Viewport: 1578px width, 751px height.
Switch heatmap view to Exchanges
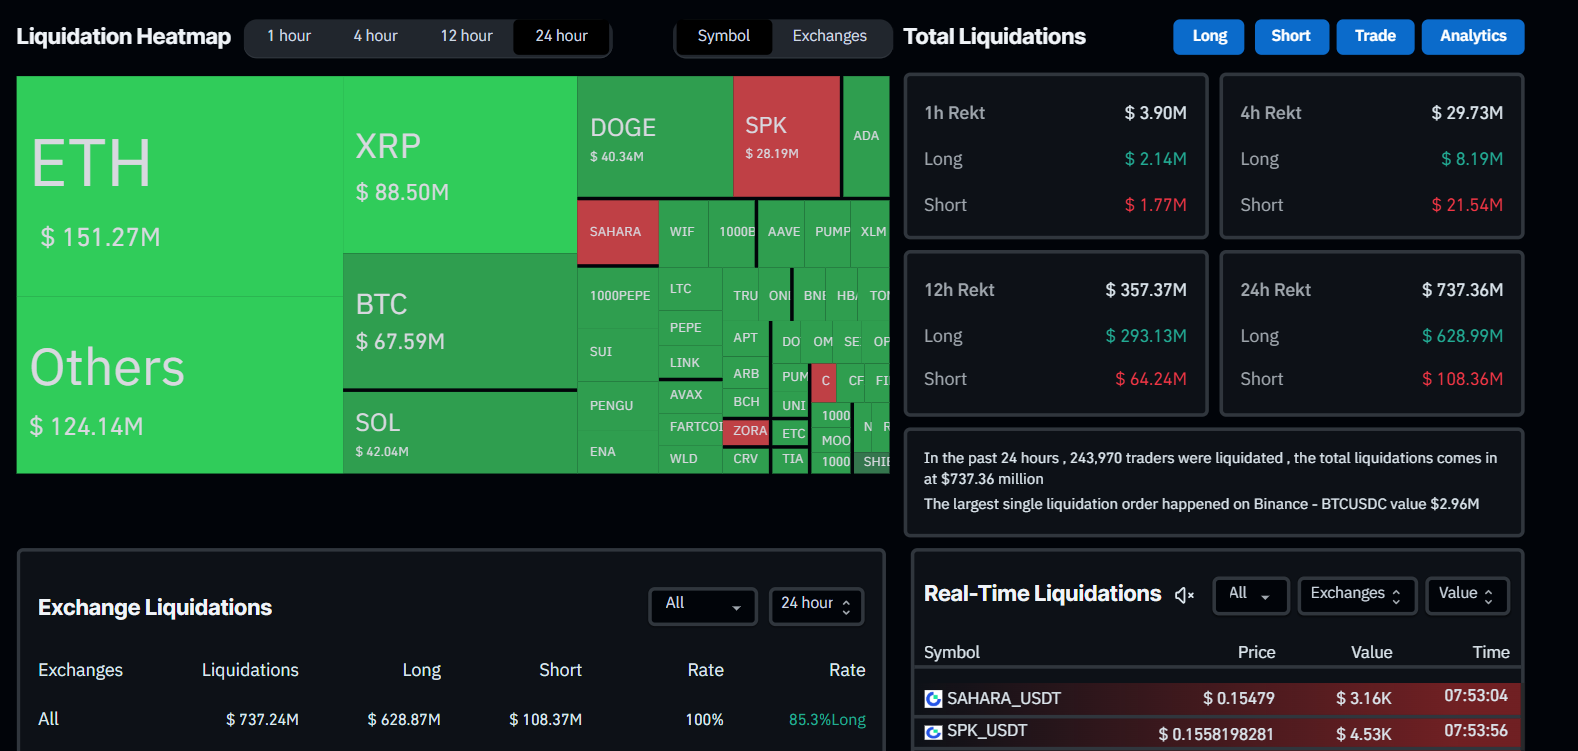(x=829, y=36)
